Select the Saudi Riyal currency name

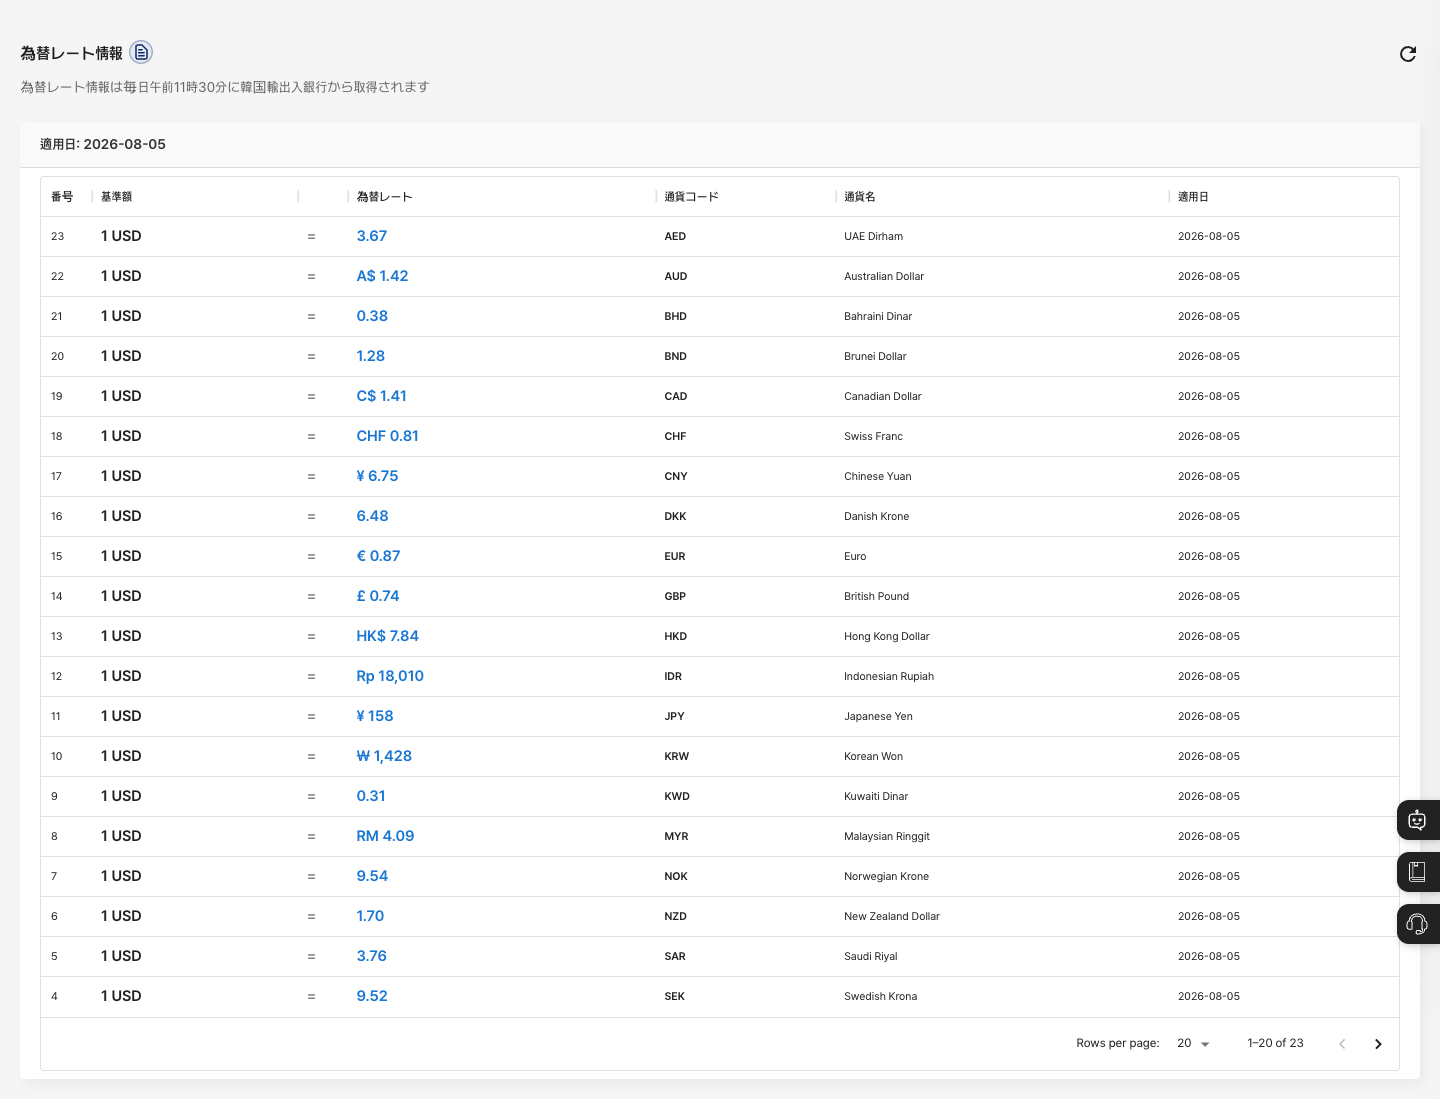(x=871, y=957)
